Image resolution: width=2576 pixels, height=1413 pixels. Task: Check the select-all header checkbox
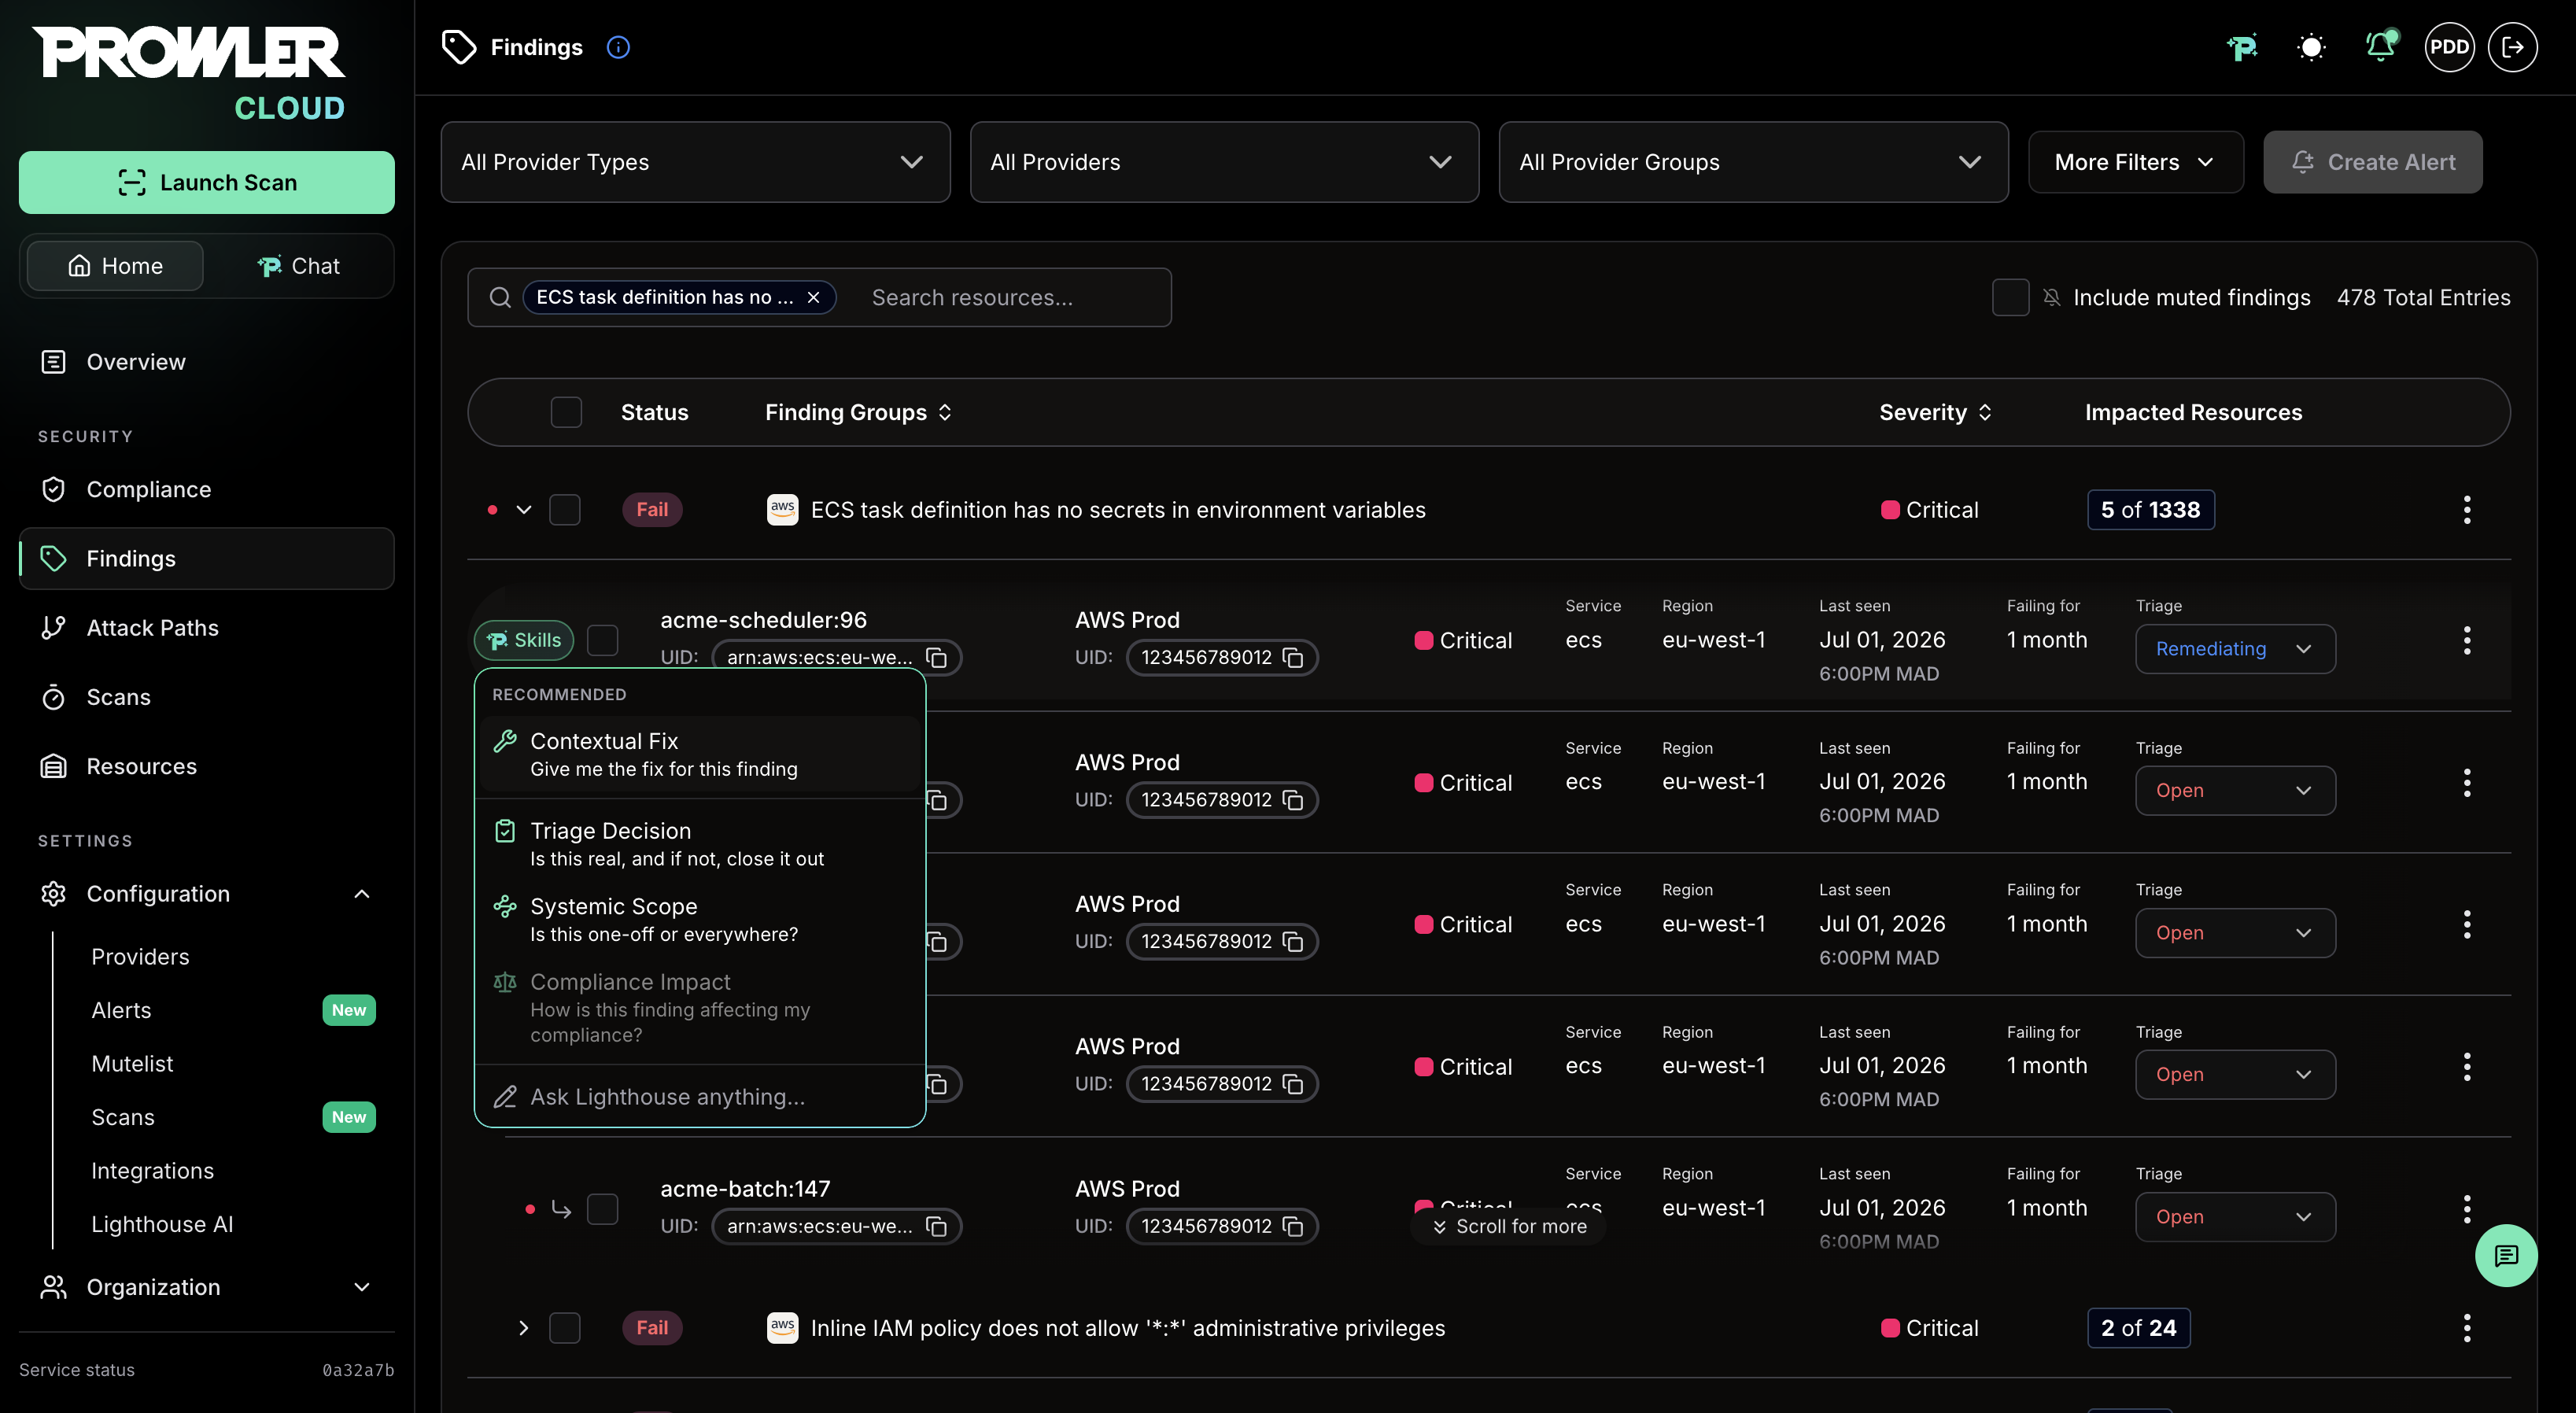pyautogui.click(x=566, y=412)
